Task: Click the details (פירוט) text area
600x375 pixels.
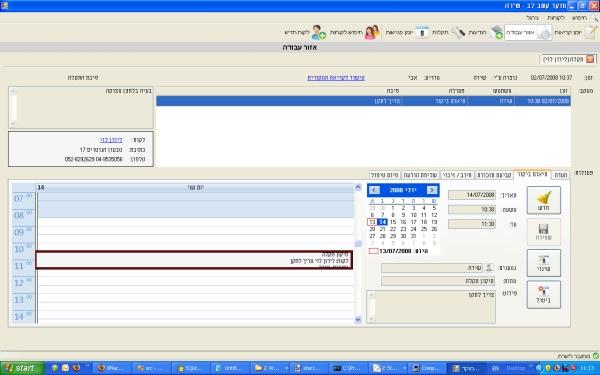Action: [x=431, y=307]
